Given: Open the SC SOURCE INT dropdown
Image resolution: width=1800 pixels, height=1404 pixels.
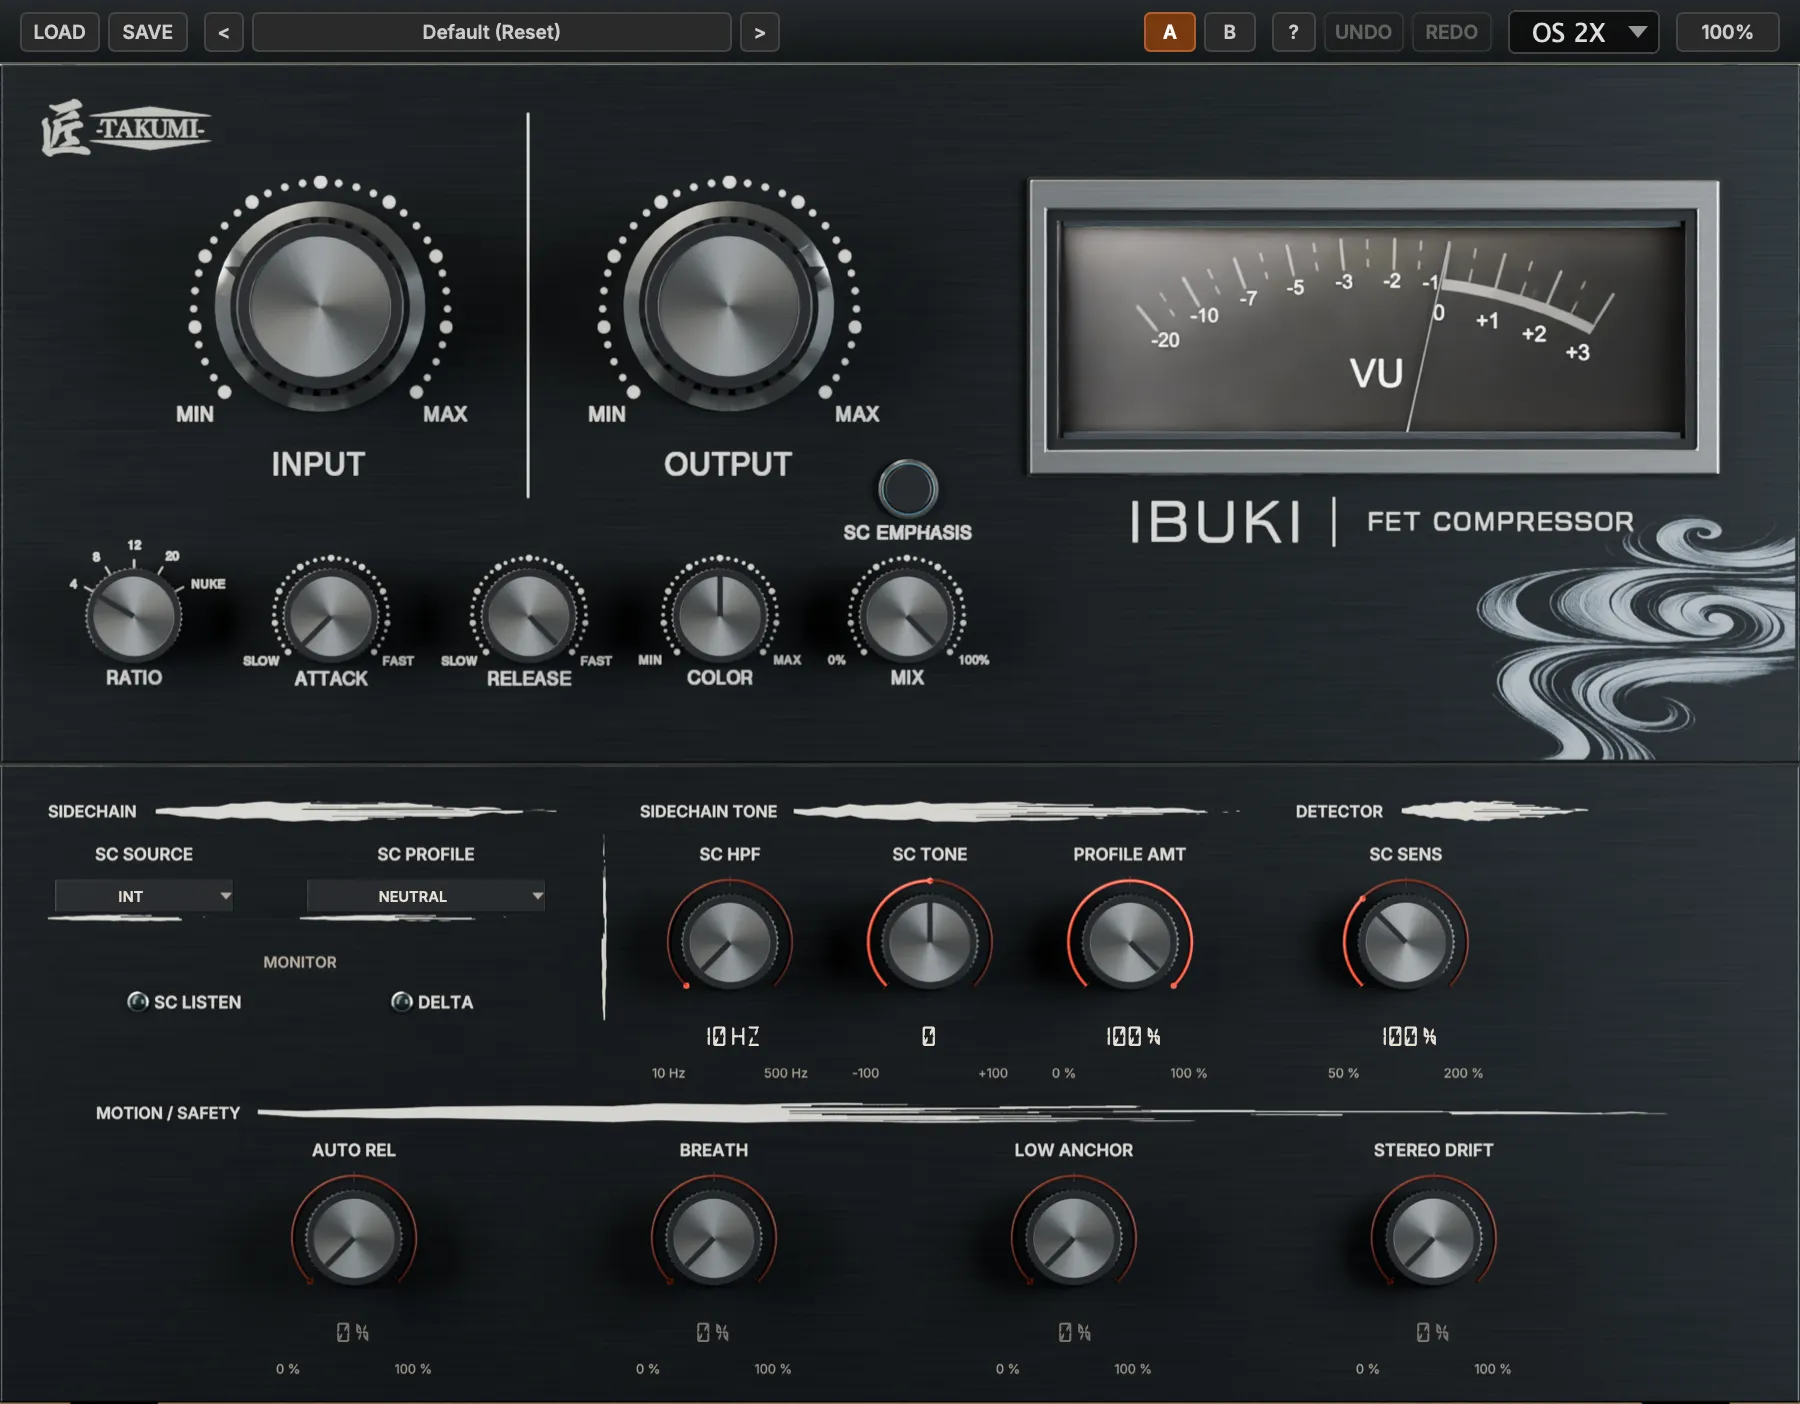Looking at the screenshot, I should click(144, 896).
